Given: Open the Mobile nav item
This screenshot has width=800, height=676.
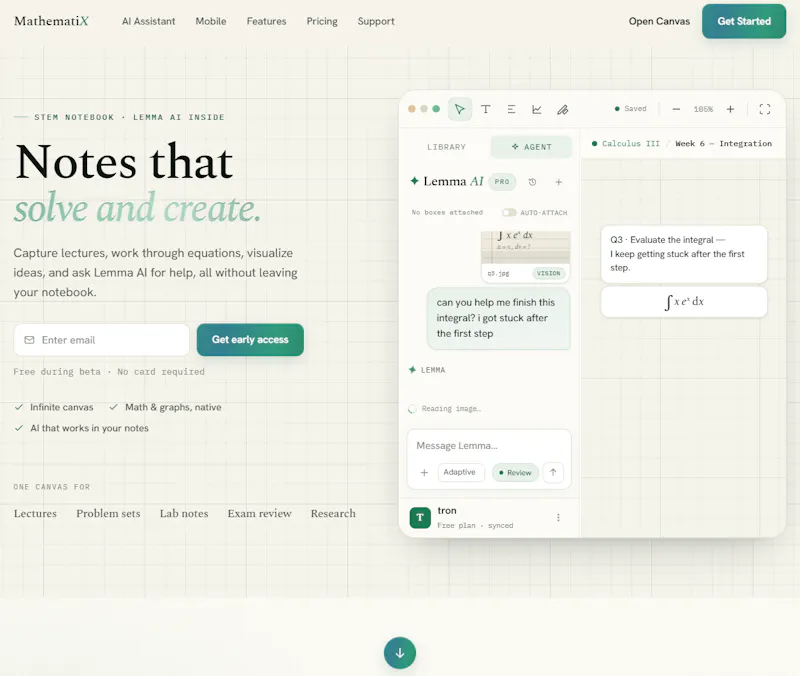Looking at the screenshot, I should coord(211,21).
